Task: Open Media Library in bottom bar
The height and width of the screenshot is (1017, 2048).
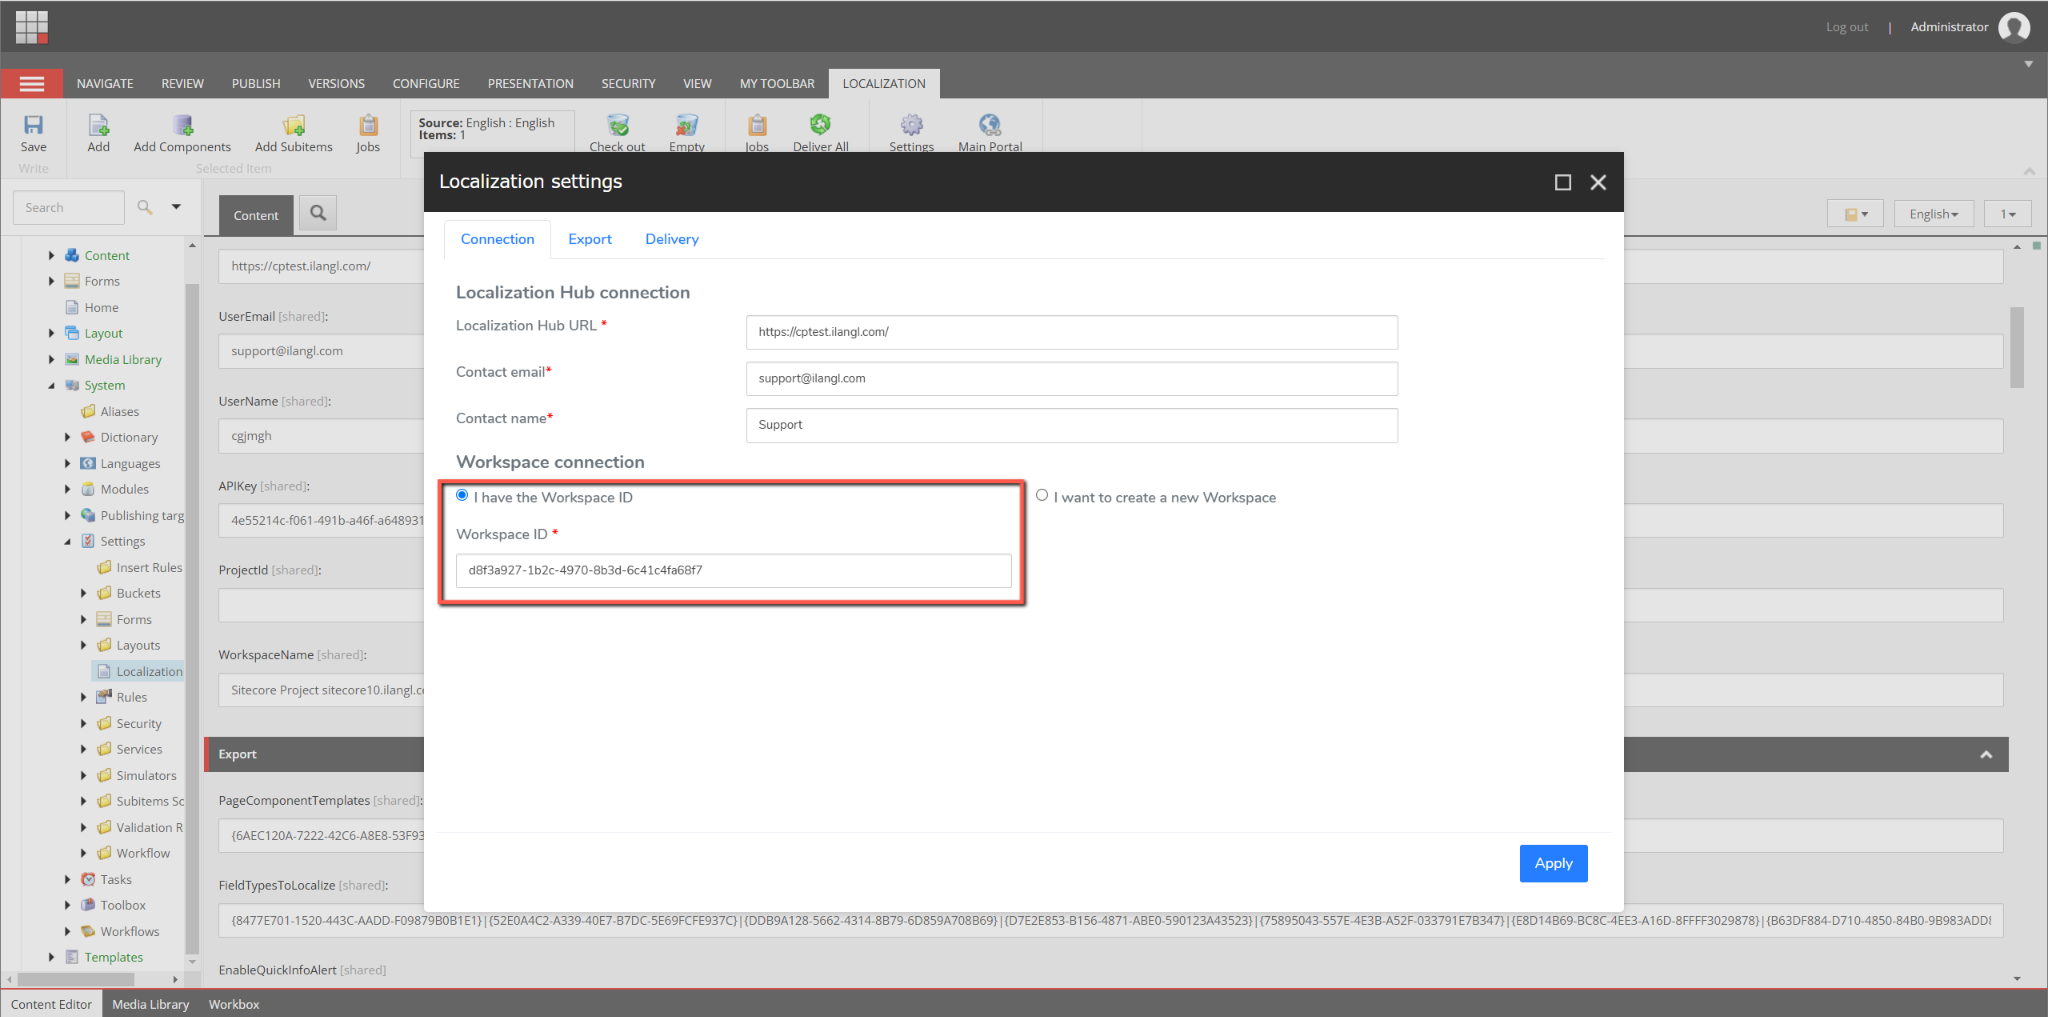Action: point(150,1004)
